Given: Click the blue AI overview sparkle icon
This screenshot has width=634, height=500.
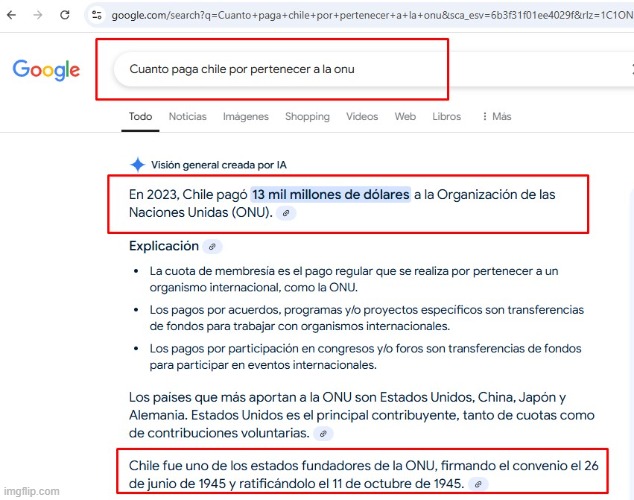Looking at the screenshot, I should 137,165.
